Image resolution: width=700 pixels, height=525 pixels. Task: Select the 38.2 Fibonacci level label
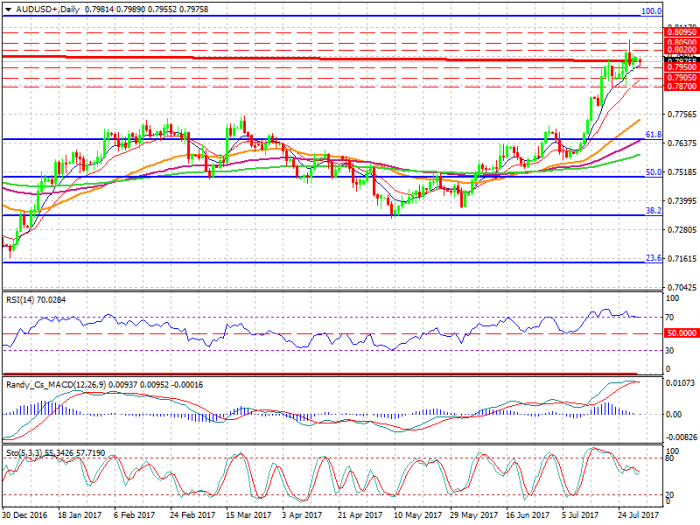click(x=654, y=210)
